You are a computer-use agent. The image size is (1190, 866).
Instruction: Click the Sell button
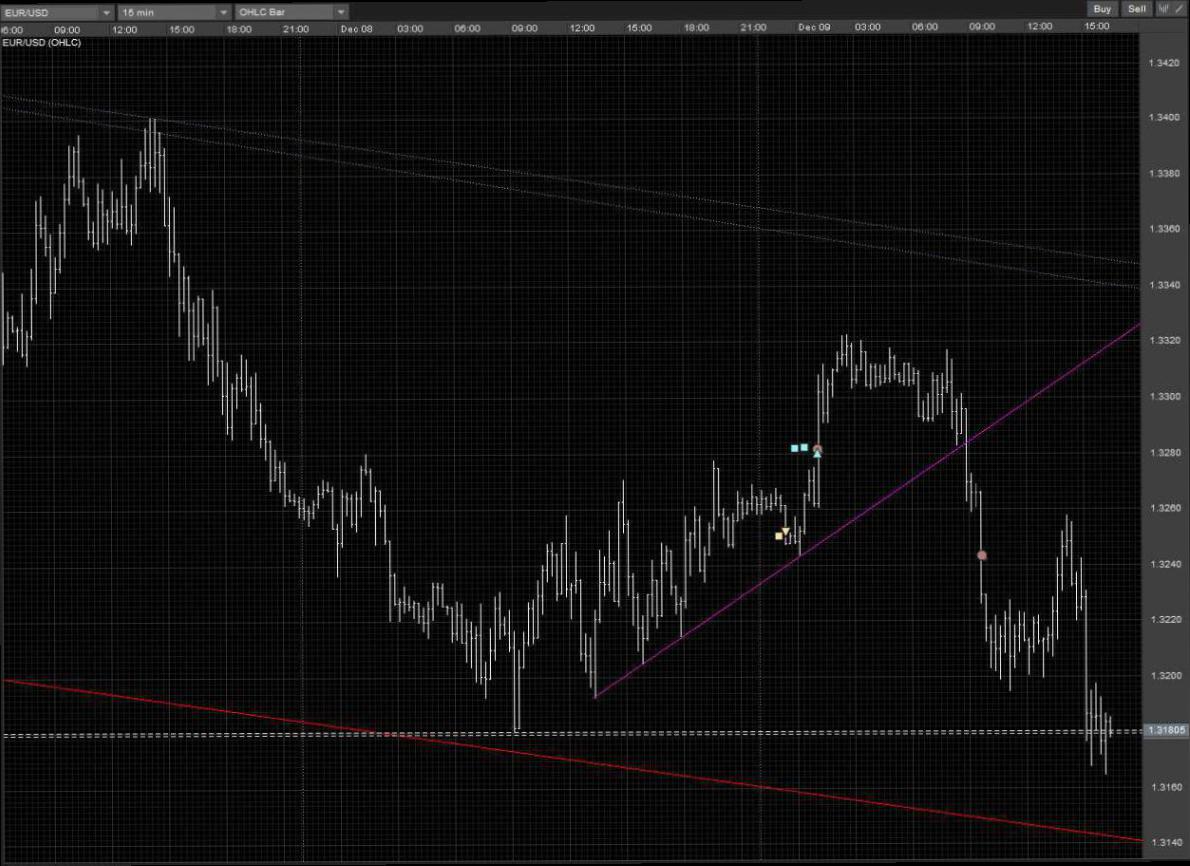point(1136,9)
